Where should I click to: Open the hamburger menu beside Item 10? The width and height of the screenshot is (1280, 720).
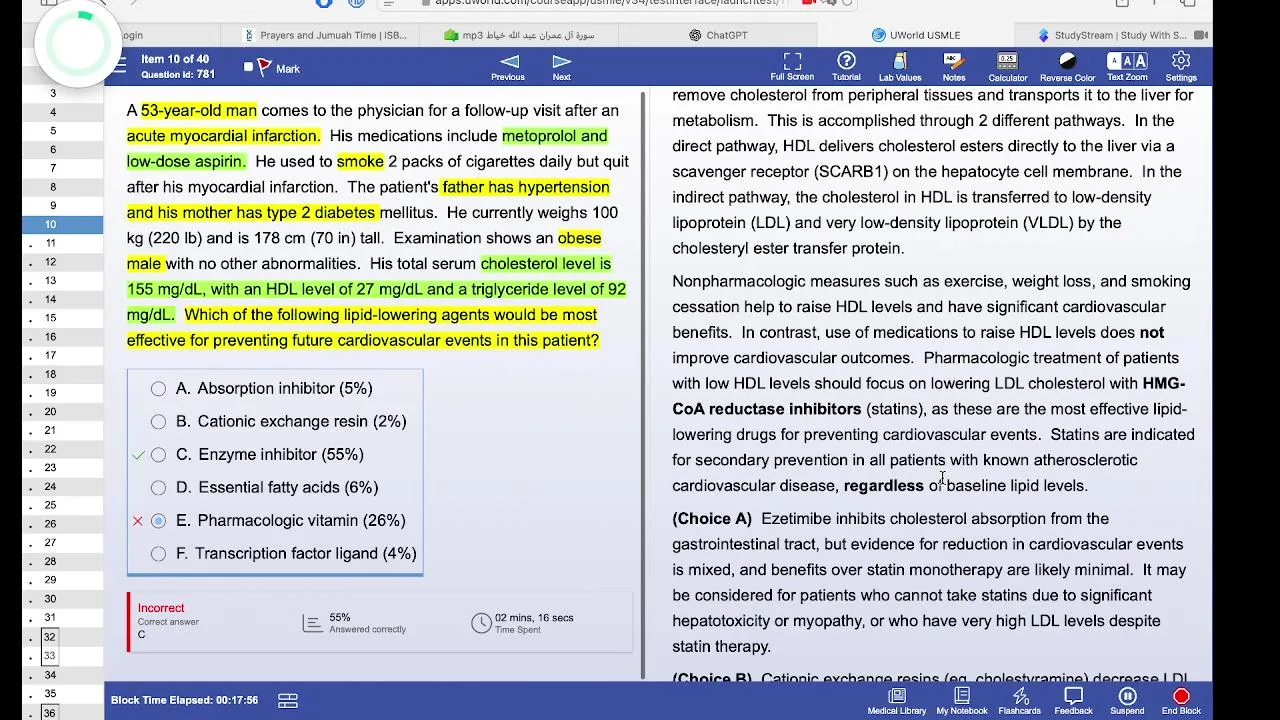coord(119,67)
